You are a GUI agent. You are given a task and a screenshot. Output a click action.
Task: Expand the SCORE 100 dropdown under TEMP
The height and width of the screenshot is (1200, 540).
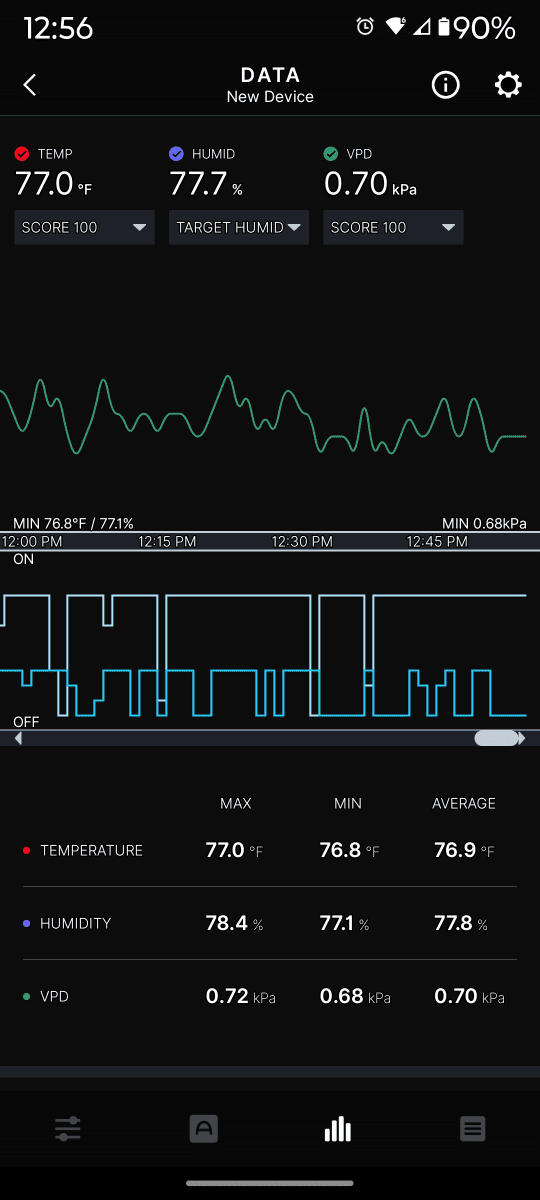pos(84,227)
